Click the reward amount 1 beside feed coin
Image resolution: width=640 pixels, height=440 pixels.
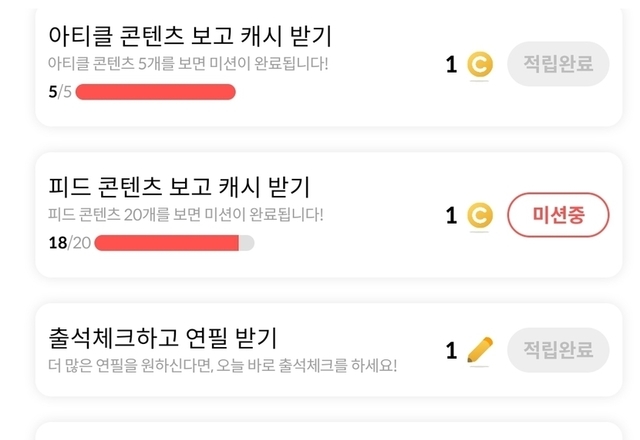tap(451, 215)
